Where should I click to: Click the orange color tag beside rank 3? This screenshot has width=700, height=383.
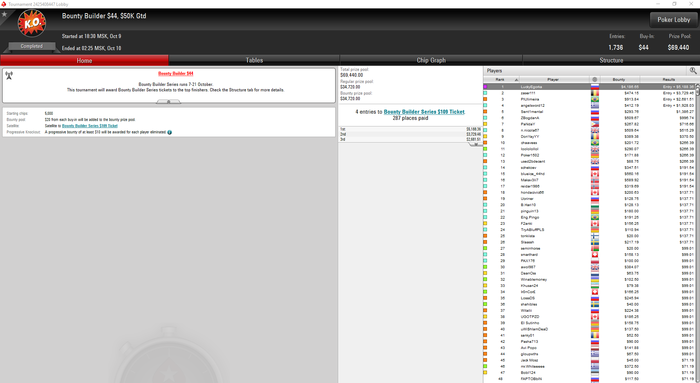pos(485,99)
